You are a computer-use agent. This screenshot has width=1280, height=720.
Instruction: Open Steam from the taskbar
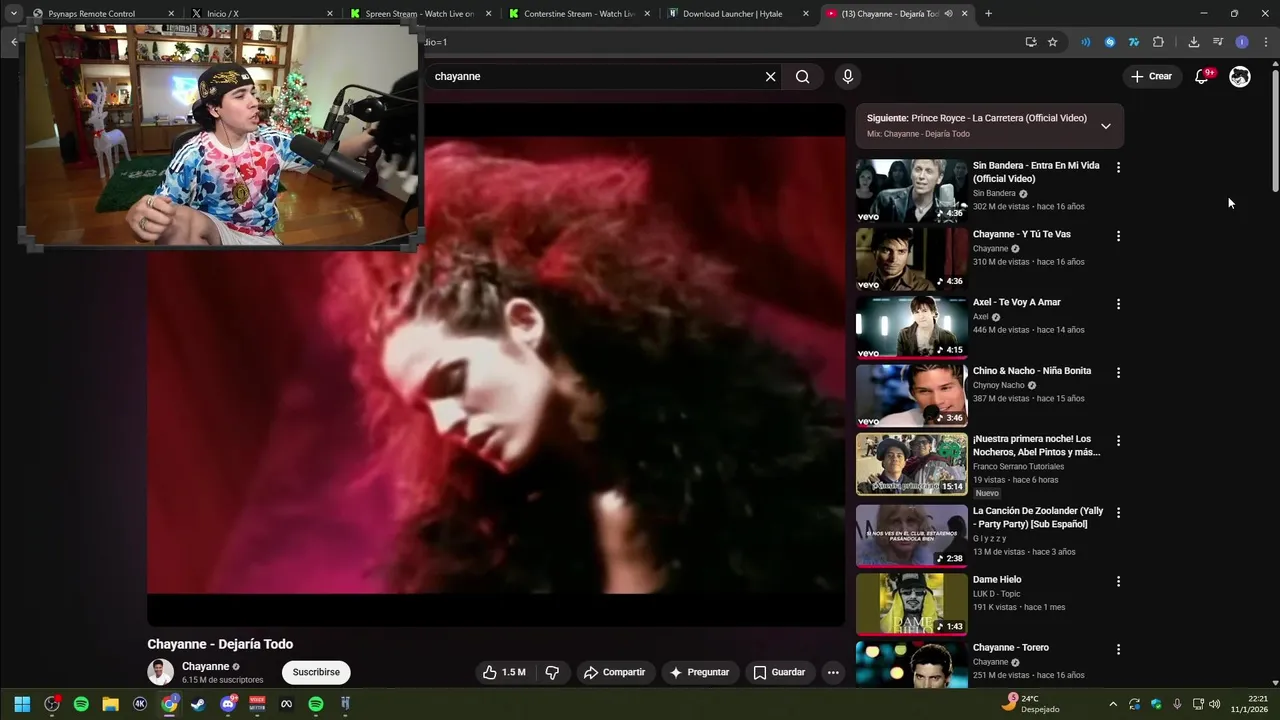pos(199,704)
